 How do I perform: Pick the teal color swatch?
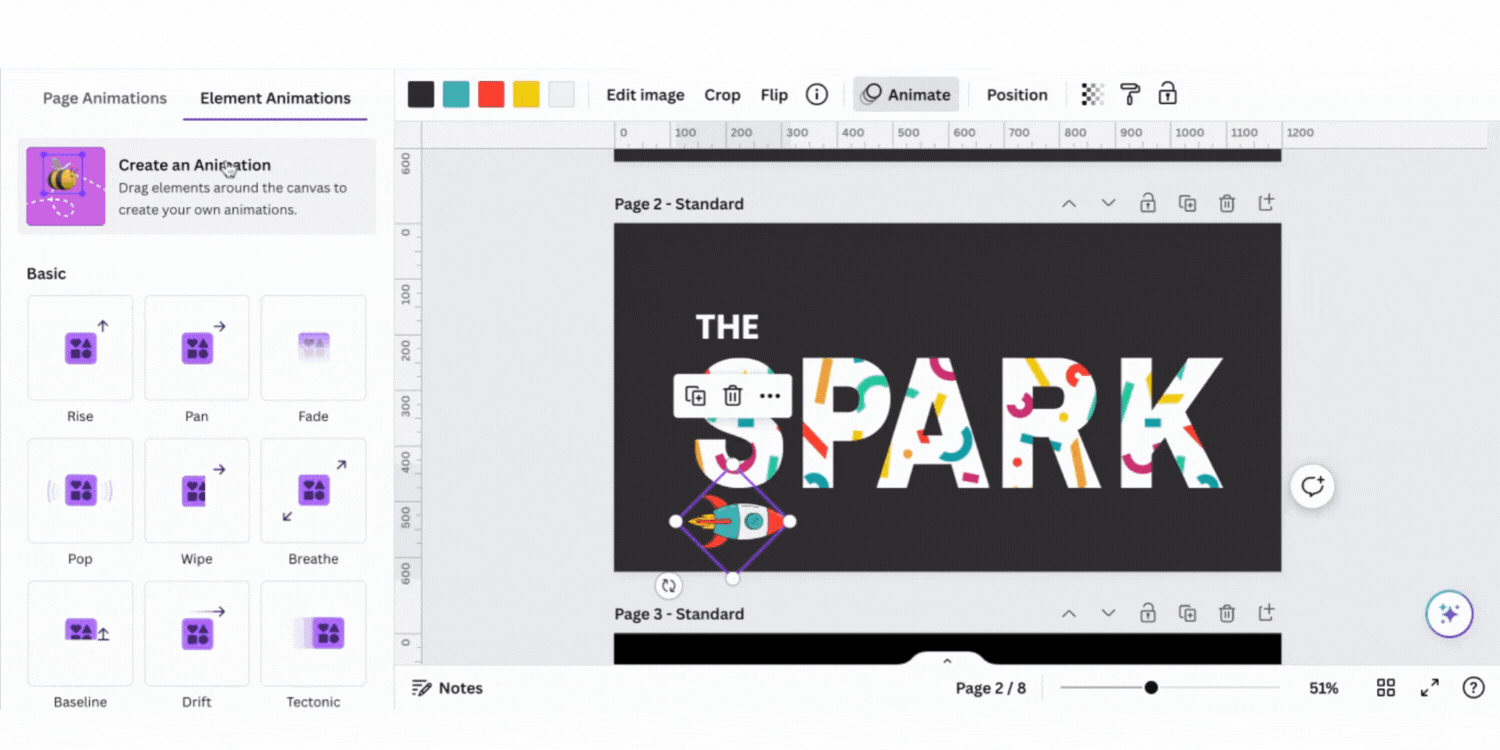[x=456, y=95]
